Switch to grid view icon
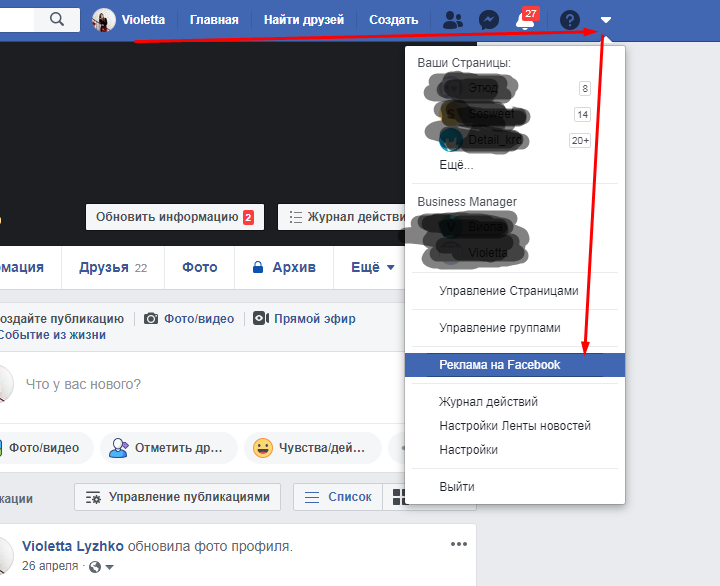 click(399, 497)
